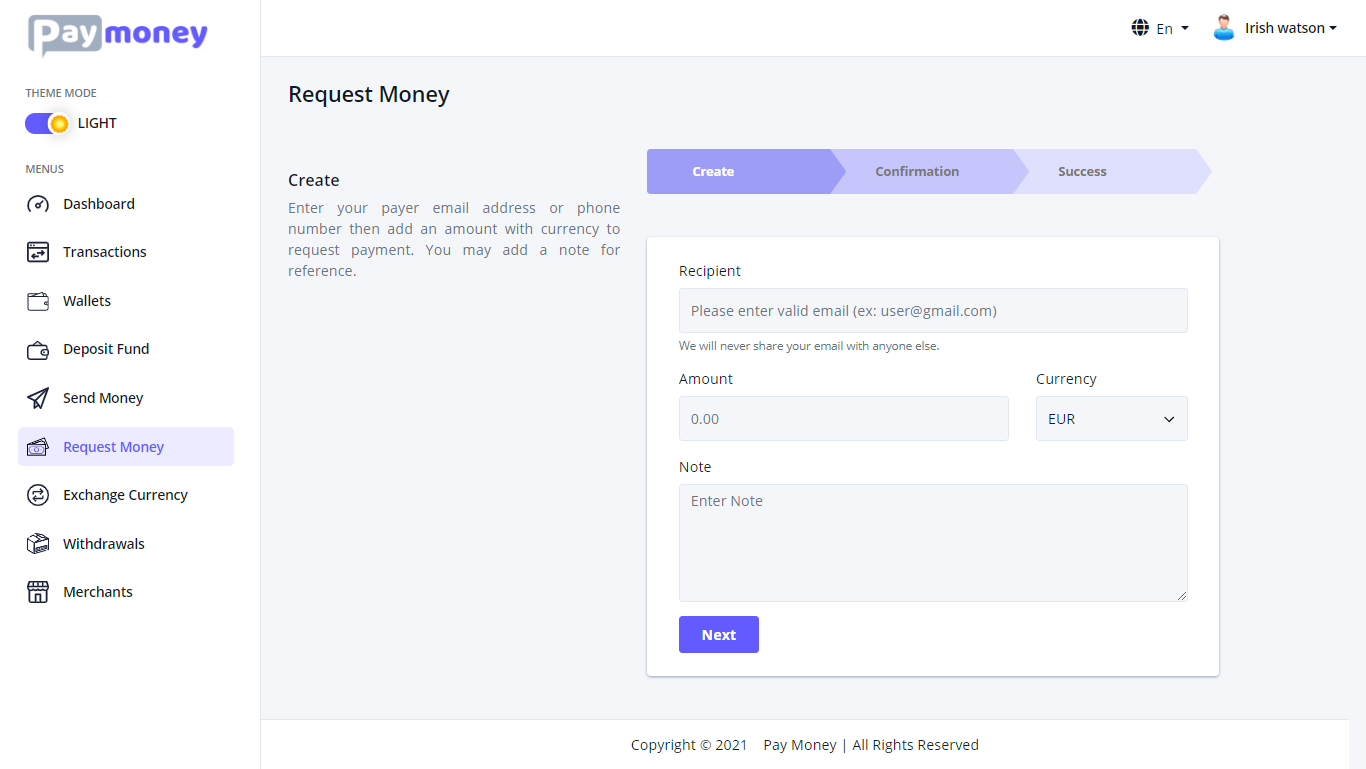Open the Currency dropdown showing EUR
Screen dimensions: 1366x769
click(1111, 418)
